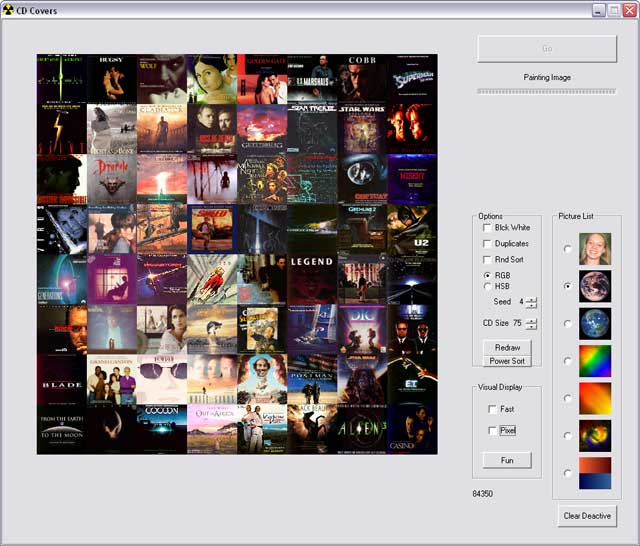640x546 pixels.
Task: Select the Blade cover tile
Action: coord(62,379)
